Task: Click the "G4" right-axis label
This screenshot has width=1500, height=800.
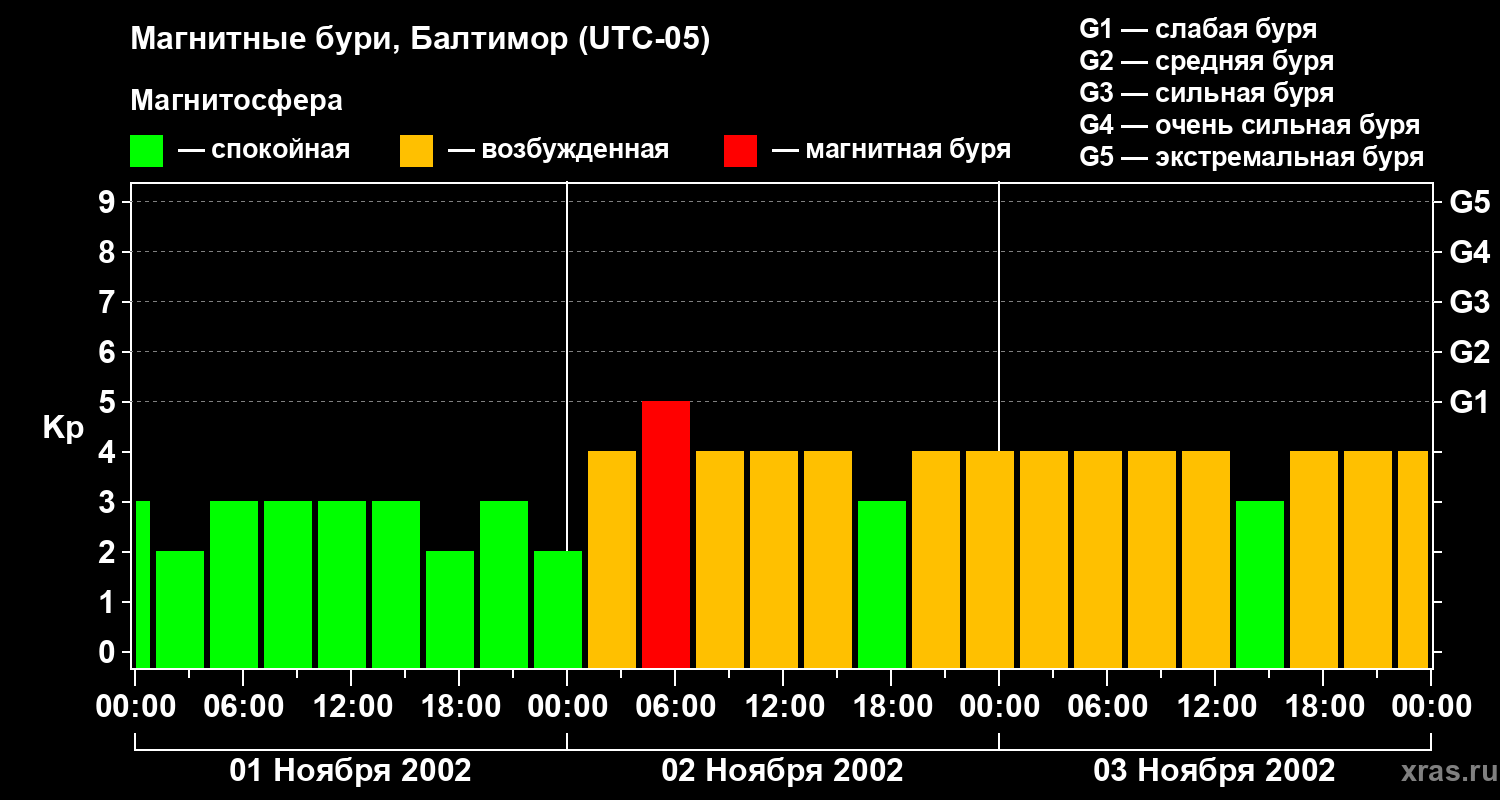Action: point(1469,252)
